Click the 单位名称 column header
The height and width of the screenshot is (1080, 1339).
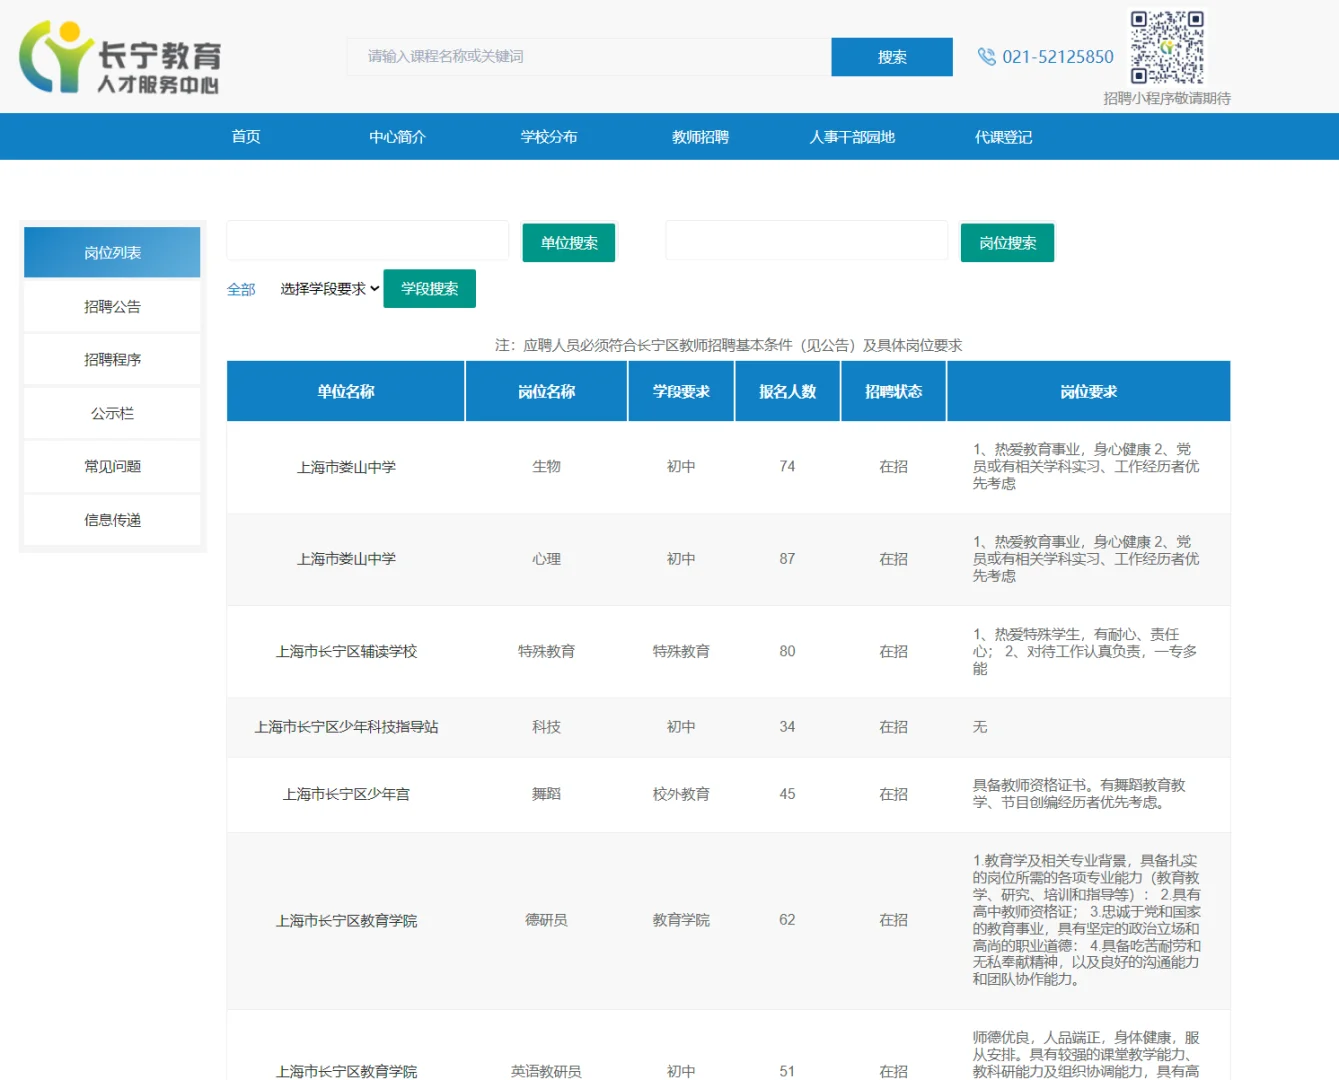click(x=346, y=391)
